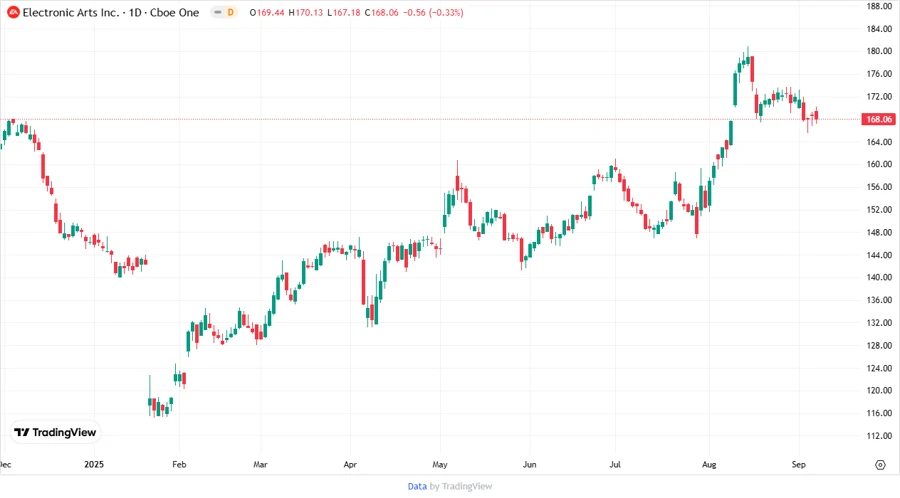Click the 164.00 price axis label

pos(879,142)
